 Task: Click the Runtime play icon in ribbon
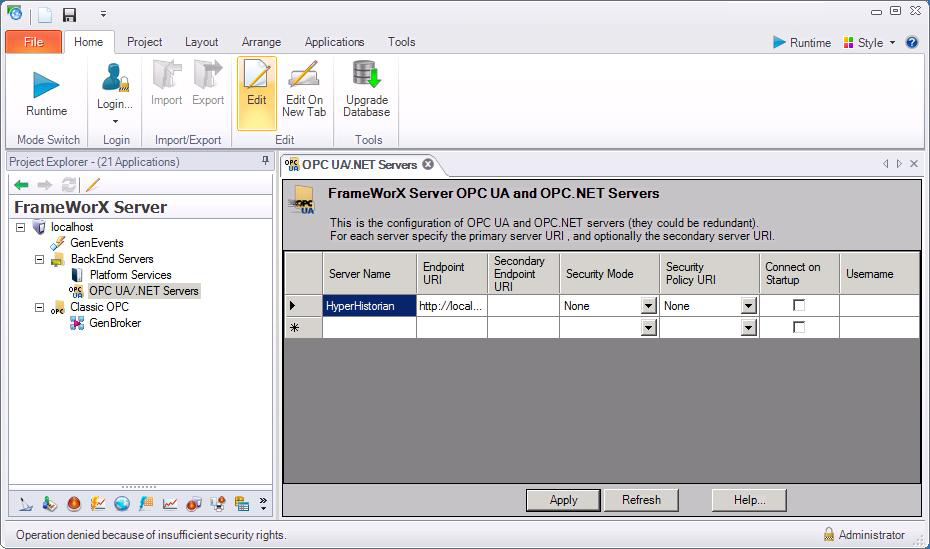click(46, 85)
